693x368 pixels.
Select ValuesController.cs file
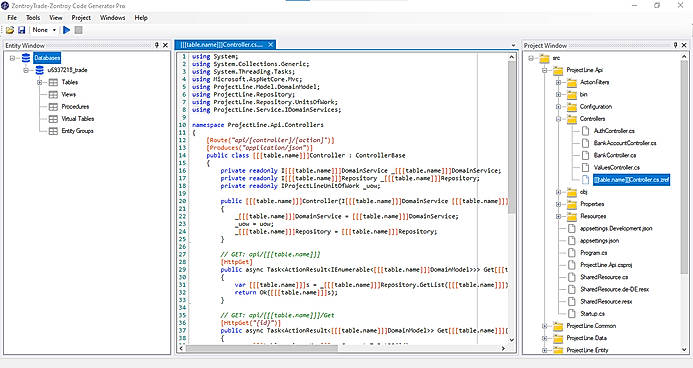pyautogui.click(x=617, y=167)
